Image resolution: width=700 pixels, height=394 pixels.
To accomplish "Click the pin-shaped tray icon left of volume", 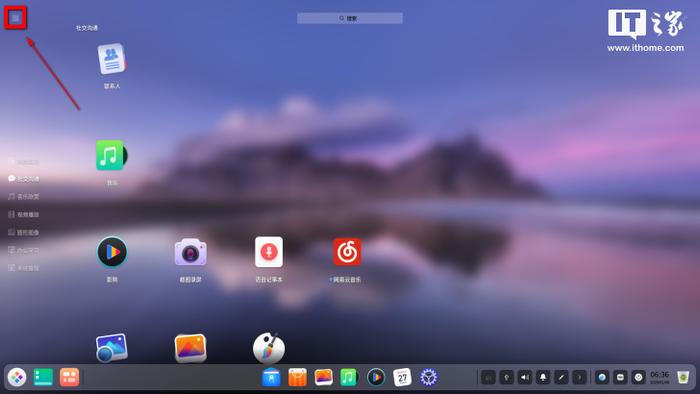I will tap(507, 377).
